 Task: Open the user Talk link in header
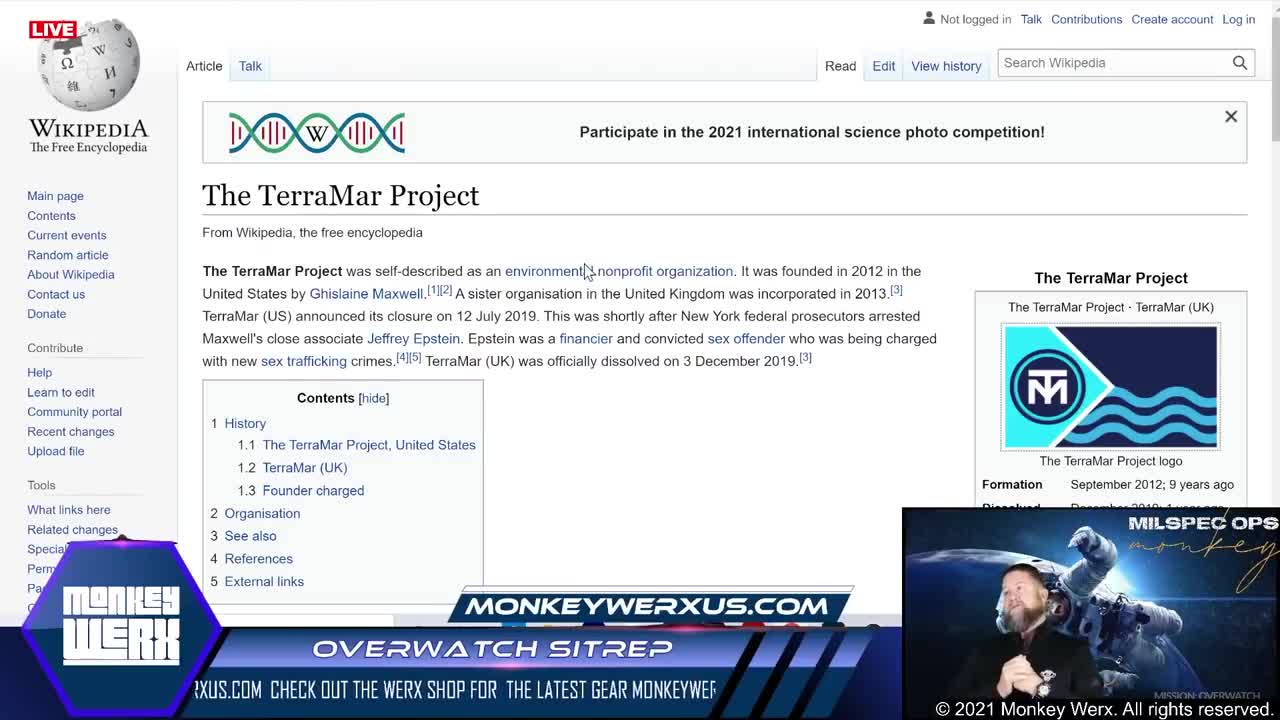pos(1031,19)
